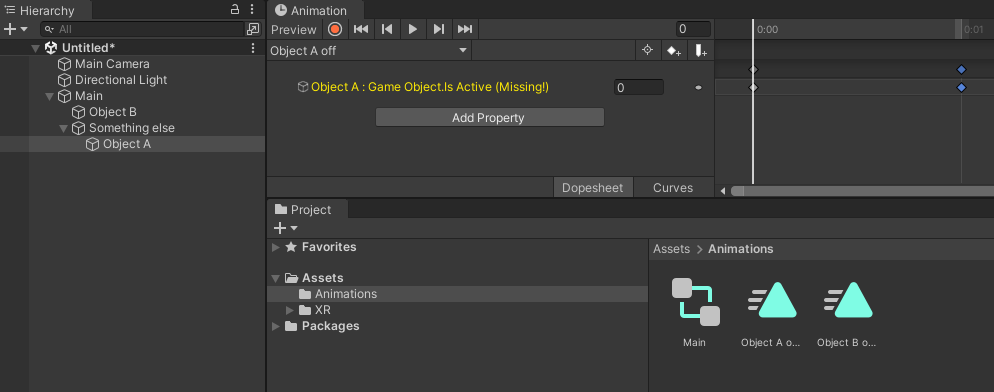Select the Main object in Hierarchy
Viewport: 994px width, 392px height.
pos(89,96)
